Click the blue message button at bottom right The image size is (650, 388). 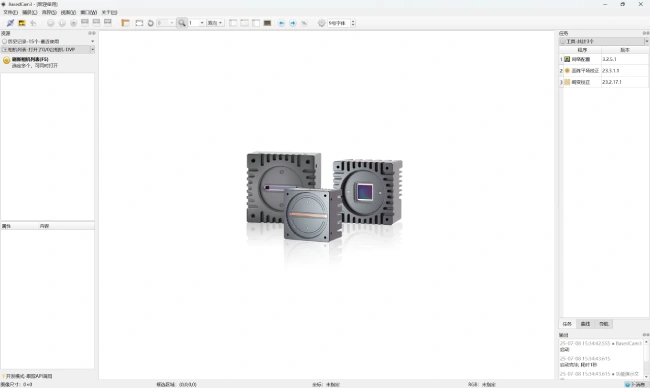(x=636, y=385)
